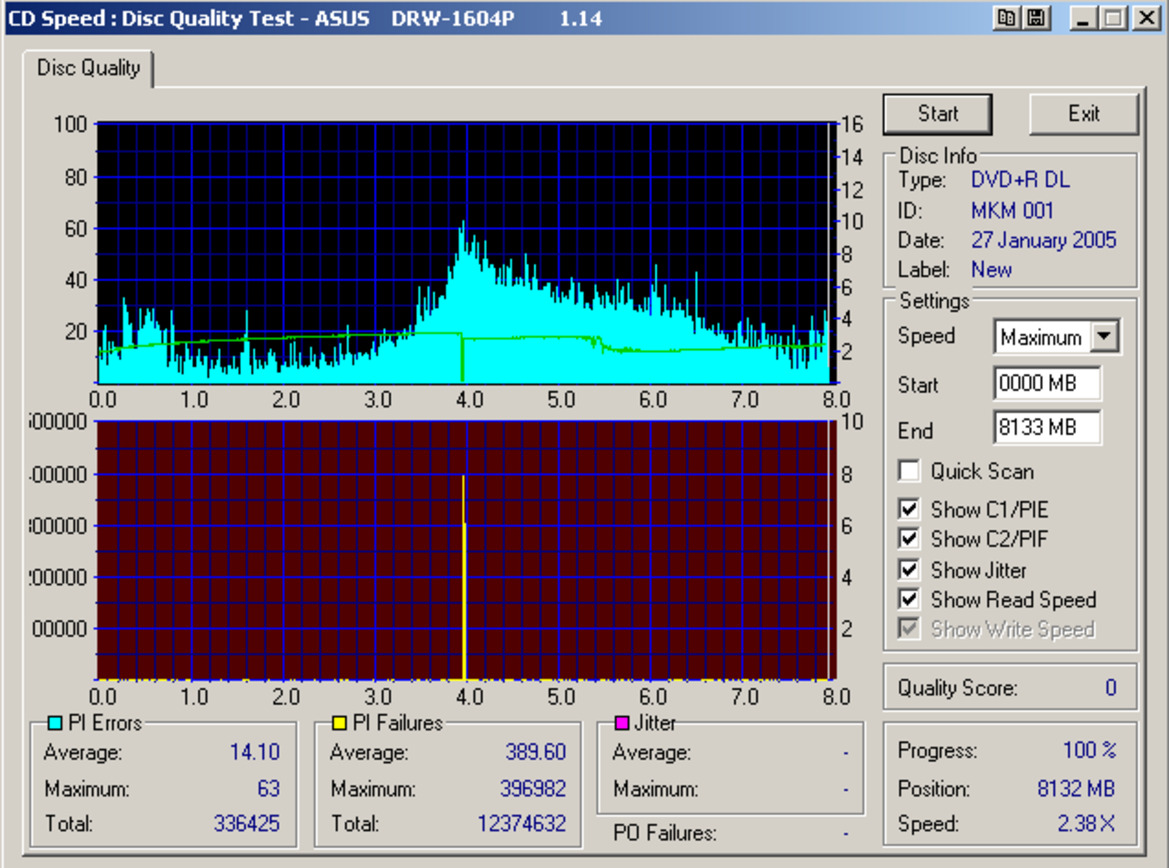Click the Exit button
This screenshot has height=868, width=1169.
pyautogui.click(x=1083, y=114)
